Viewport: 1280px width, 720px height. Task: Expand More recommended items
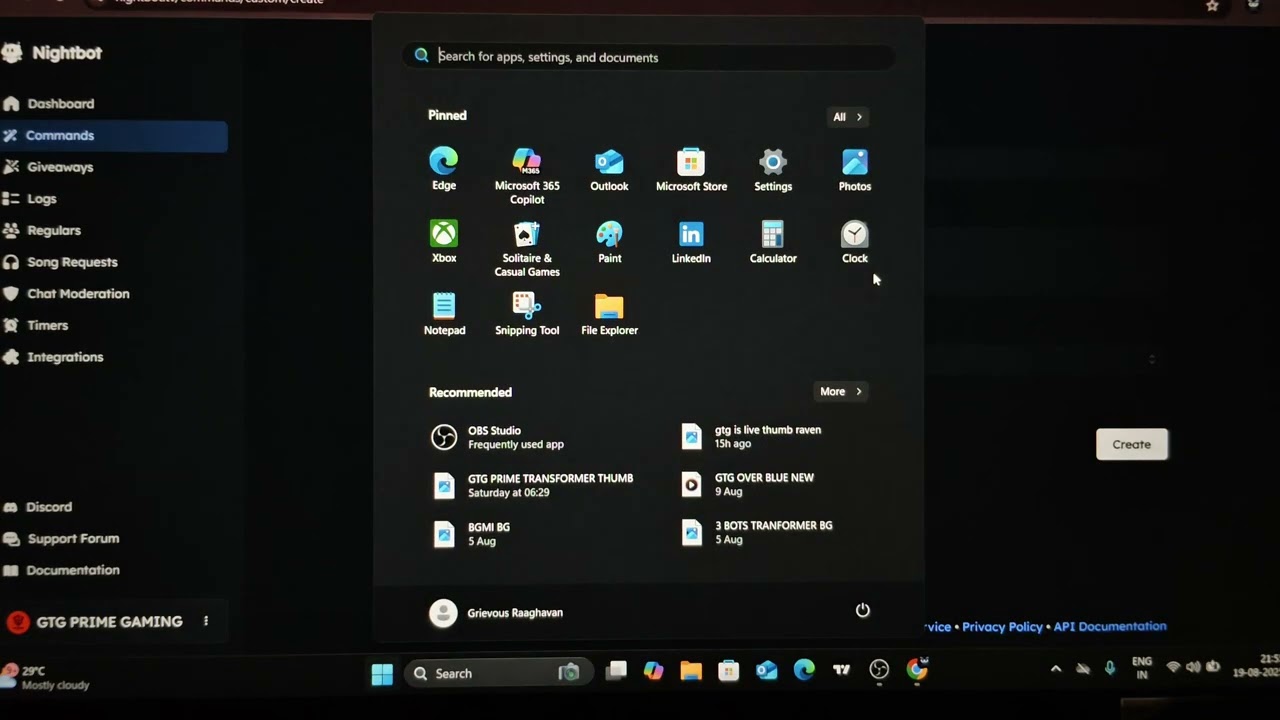[x=840, y=392]
